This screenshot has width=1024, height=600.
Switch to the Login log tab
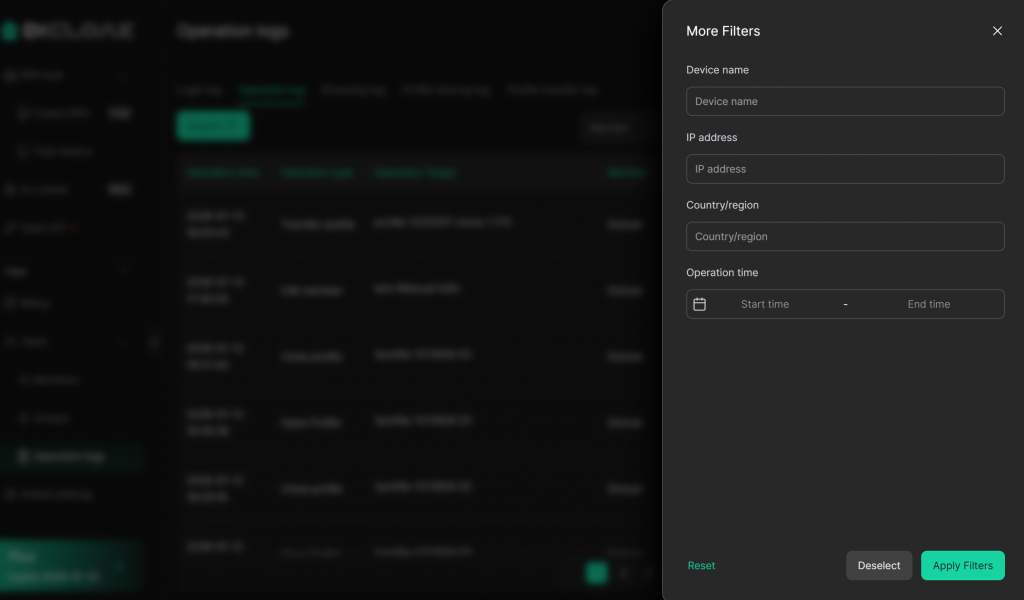tap(199, 90)
